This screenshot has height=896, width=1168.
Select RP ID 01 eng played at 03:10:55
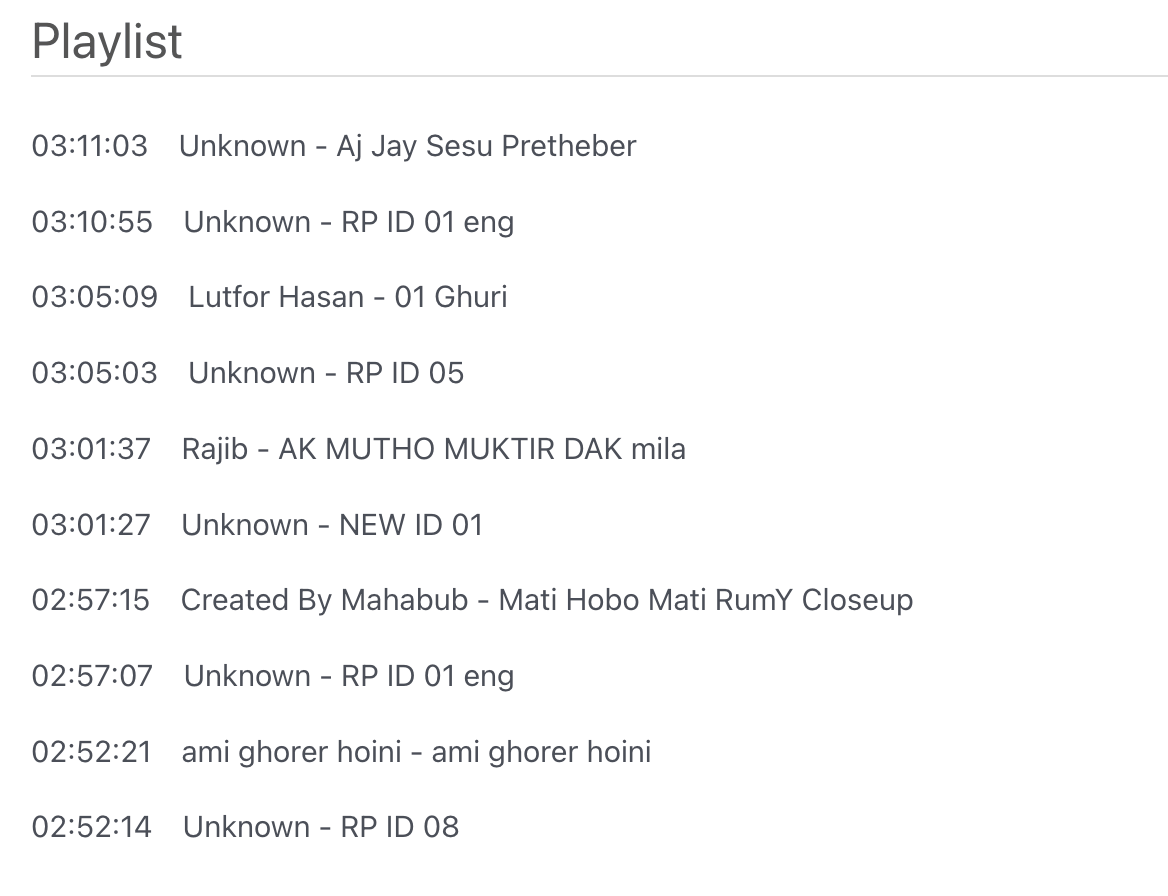coord(348,222)
